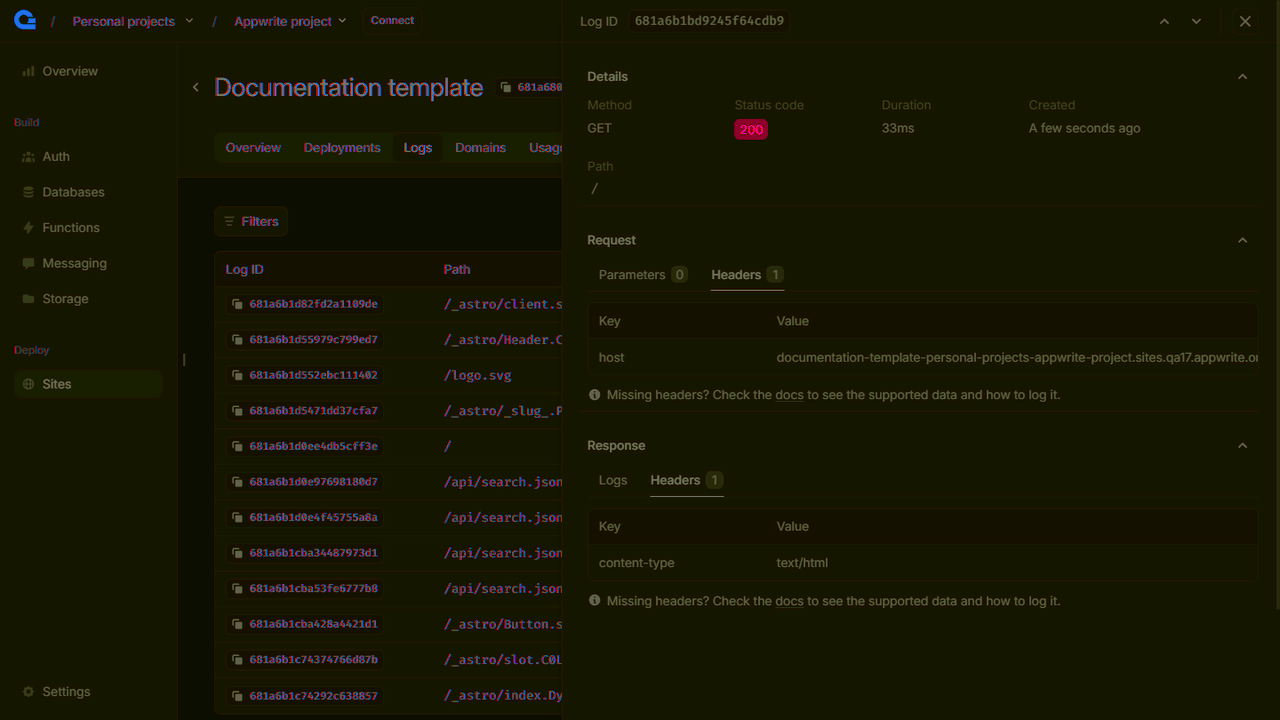Screen dimensions: 1280x720
Task: Open Functions from the sidebar
Action: pos(71,227)
